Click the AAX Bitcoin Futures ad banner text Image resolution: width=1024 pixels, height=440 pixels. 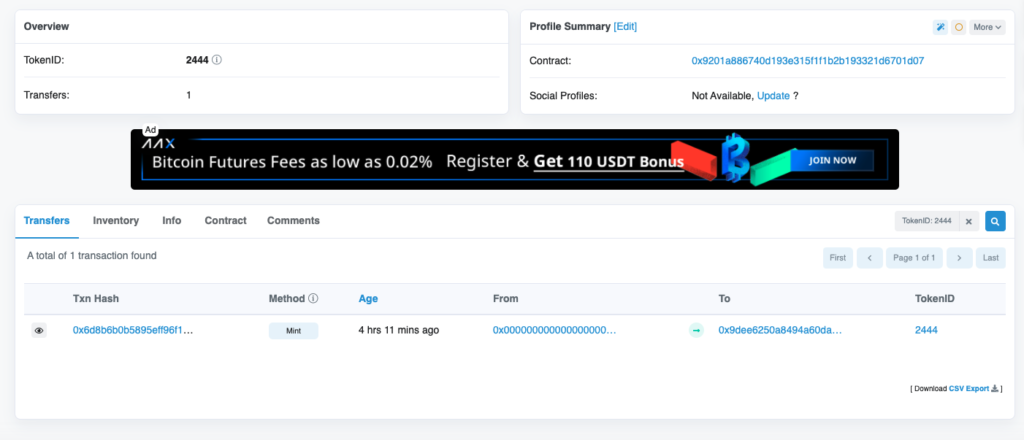pyautogui.click(x=418, y=162)
